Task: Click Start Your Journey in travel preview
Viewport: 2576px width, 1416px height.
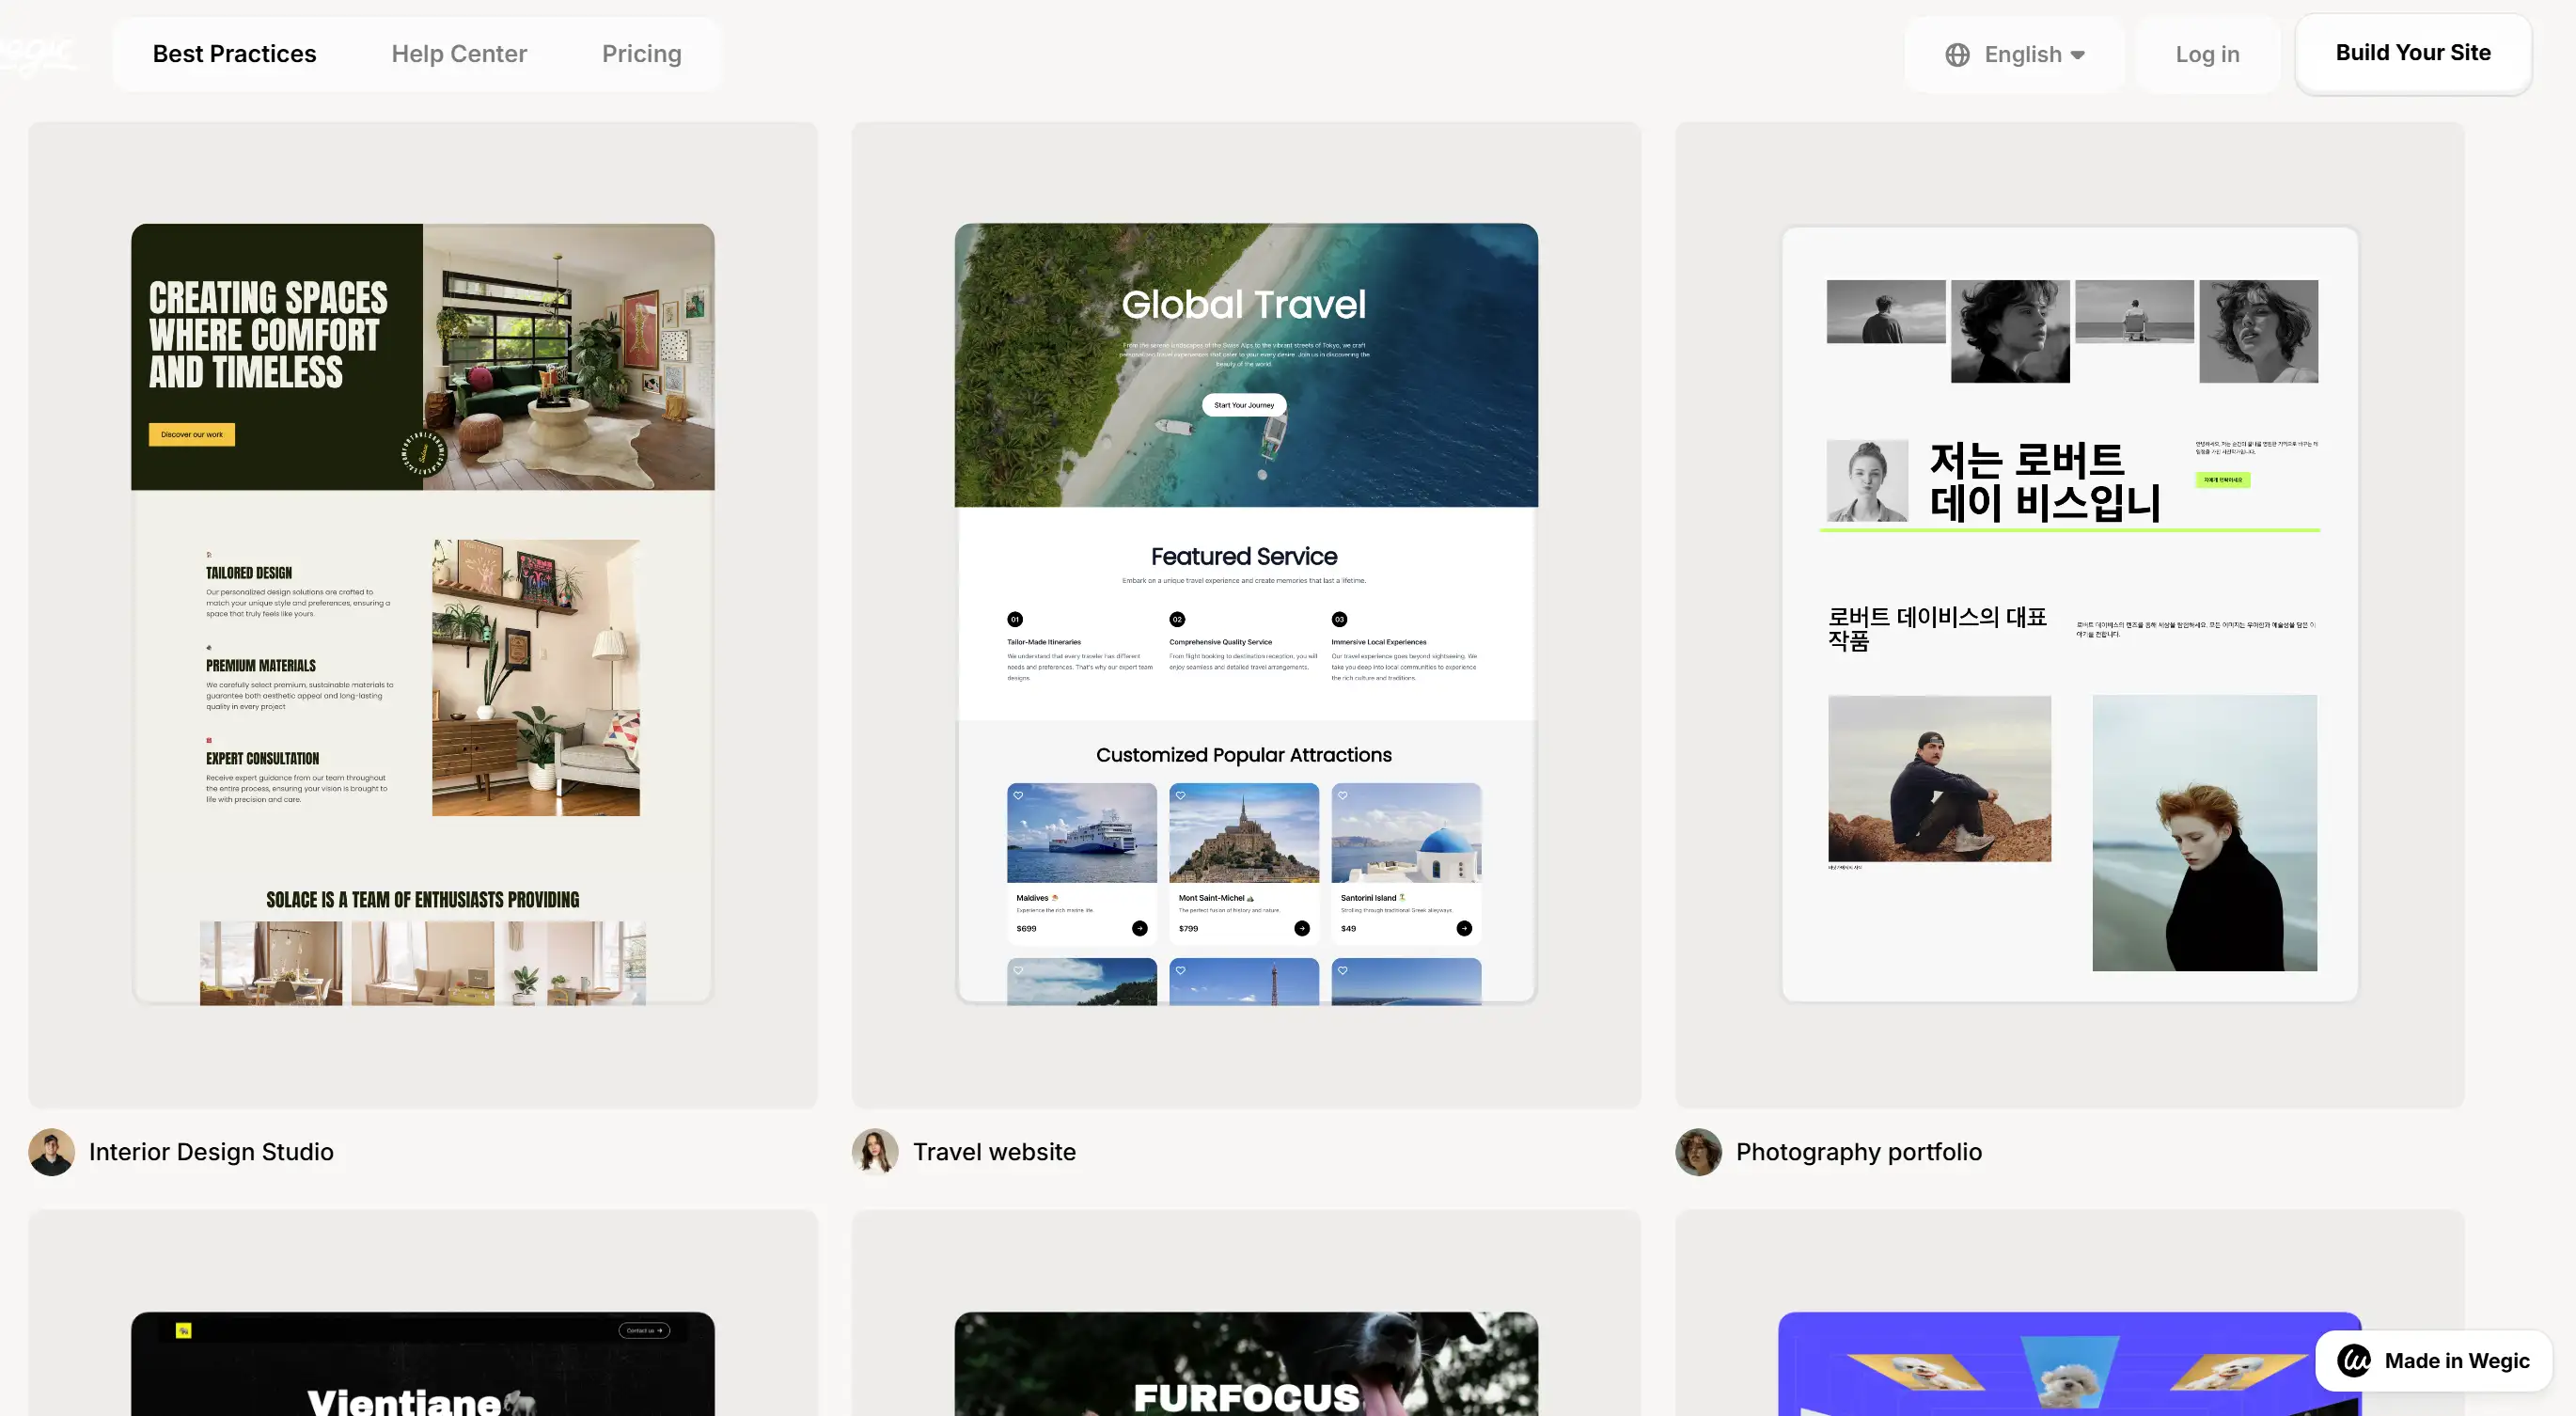Action: pyautogui.click(x=1244, y=405)
